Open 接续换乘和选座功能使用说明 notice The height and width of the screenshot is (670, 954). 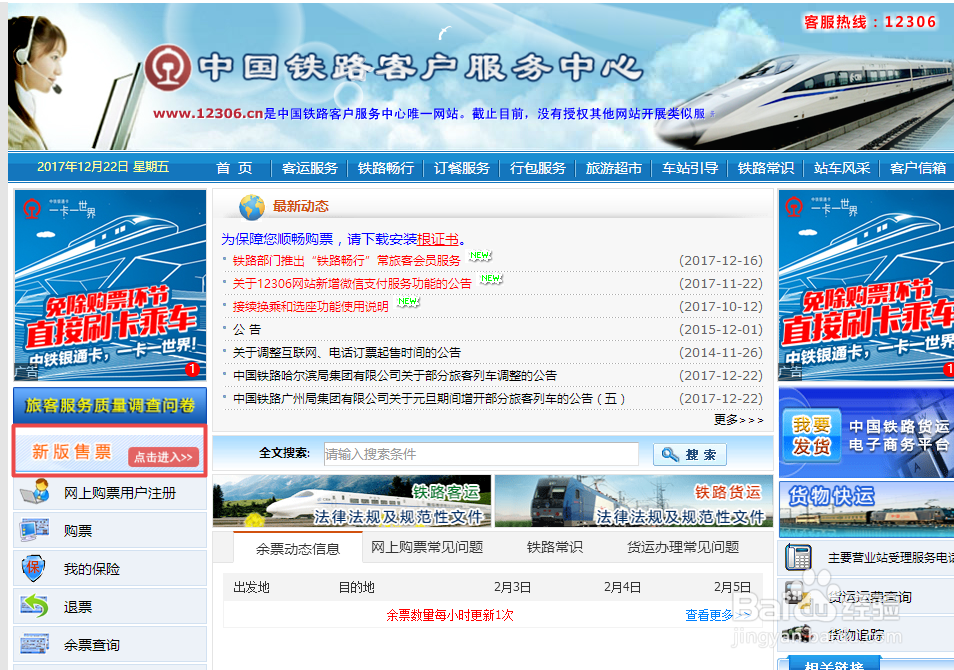click(x=311, y=307)
